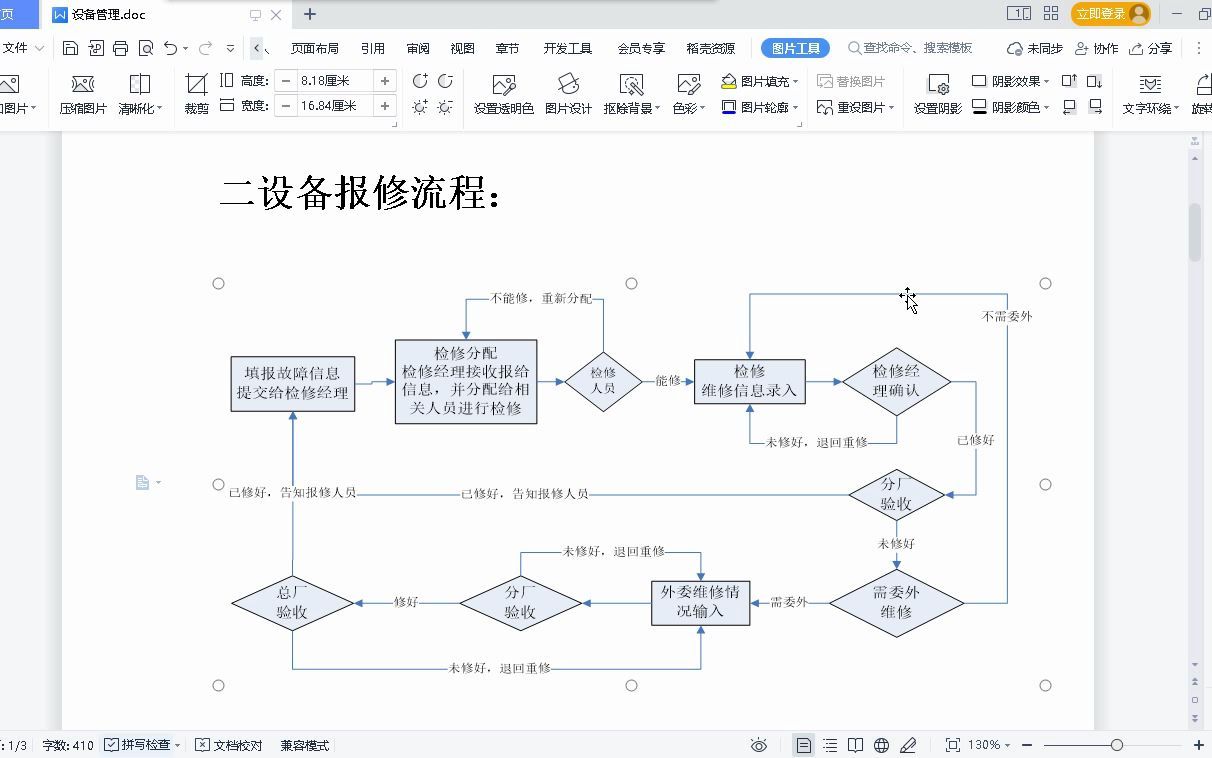The image size is (1212, 758).
Task: Click the fit page zoom icon
Action: (x=953, y=745)
